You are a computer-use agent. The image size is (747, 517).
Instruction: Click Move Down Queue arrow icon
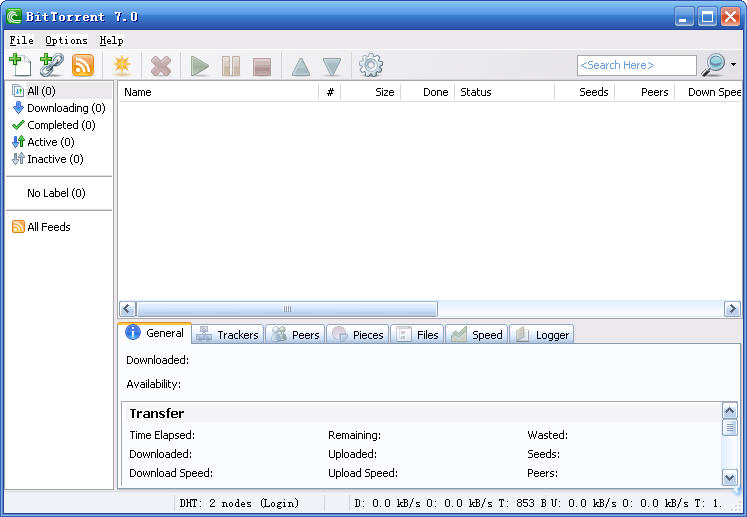click(332, 66)
